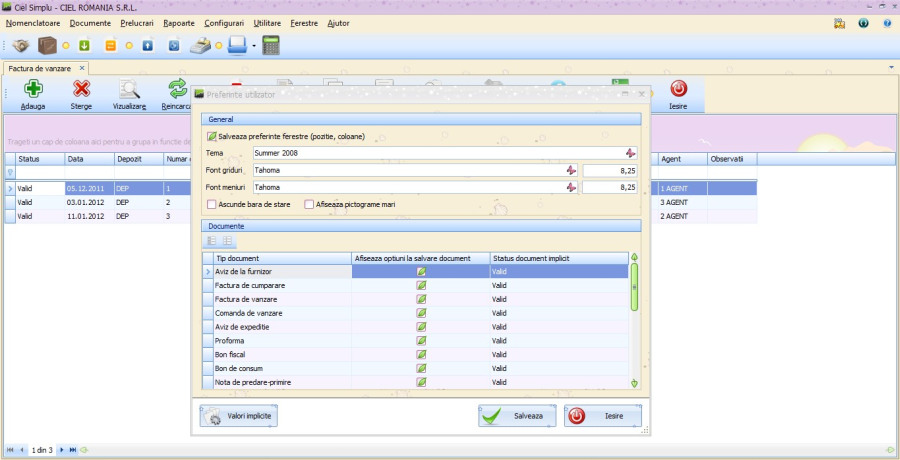
Task: Enable Ascunde bara de stare checkbox
Action: (x=211, y=204)
